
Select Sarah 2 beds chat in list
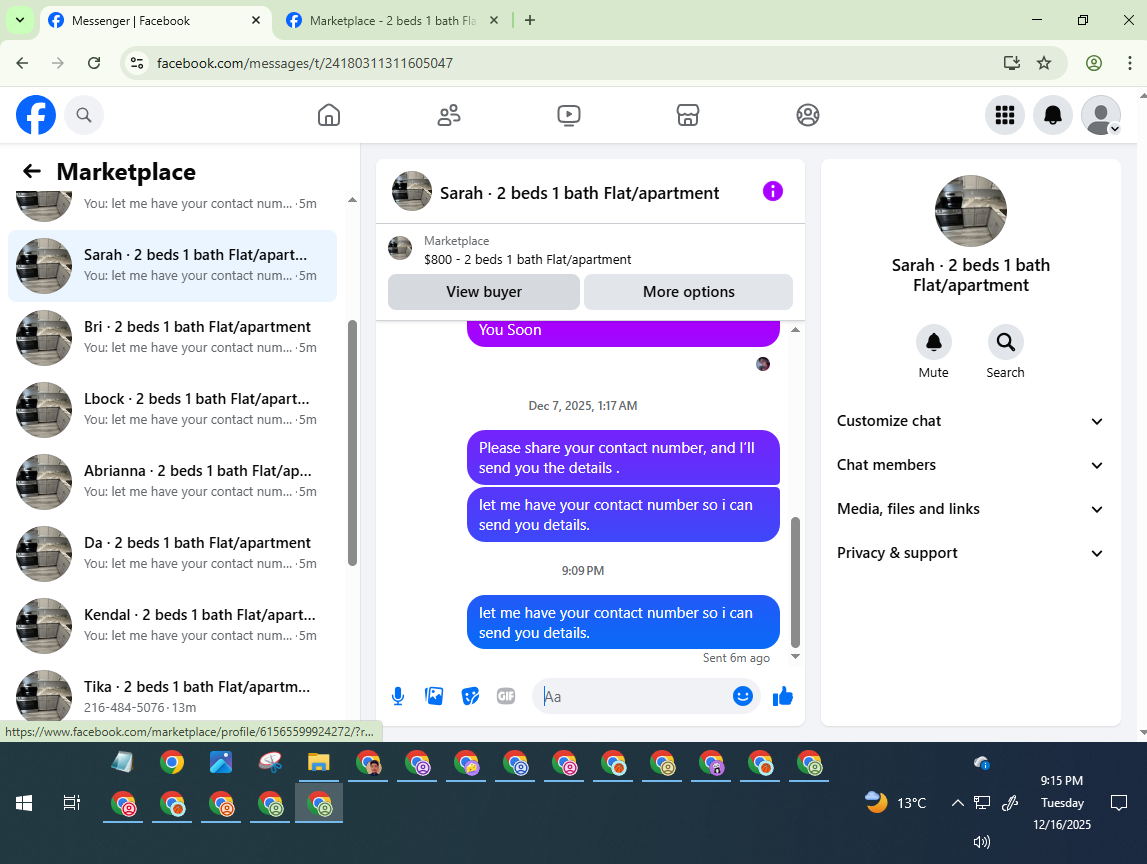tap(173, 266)
